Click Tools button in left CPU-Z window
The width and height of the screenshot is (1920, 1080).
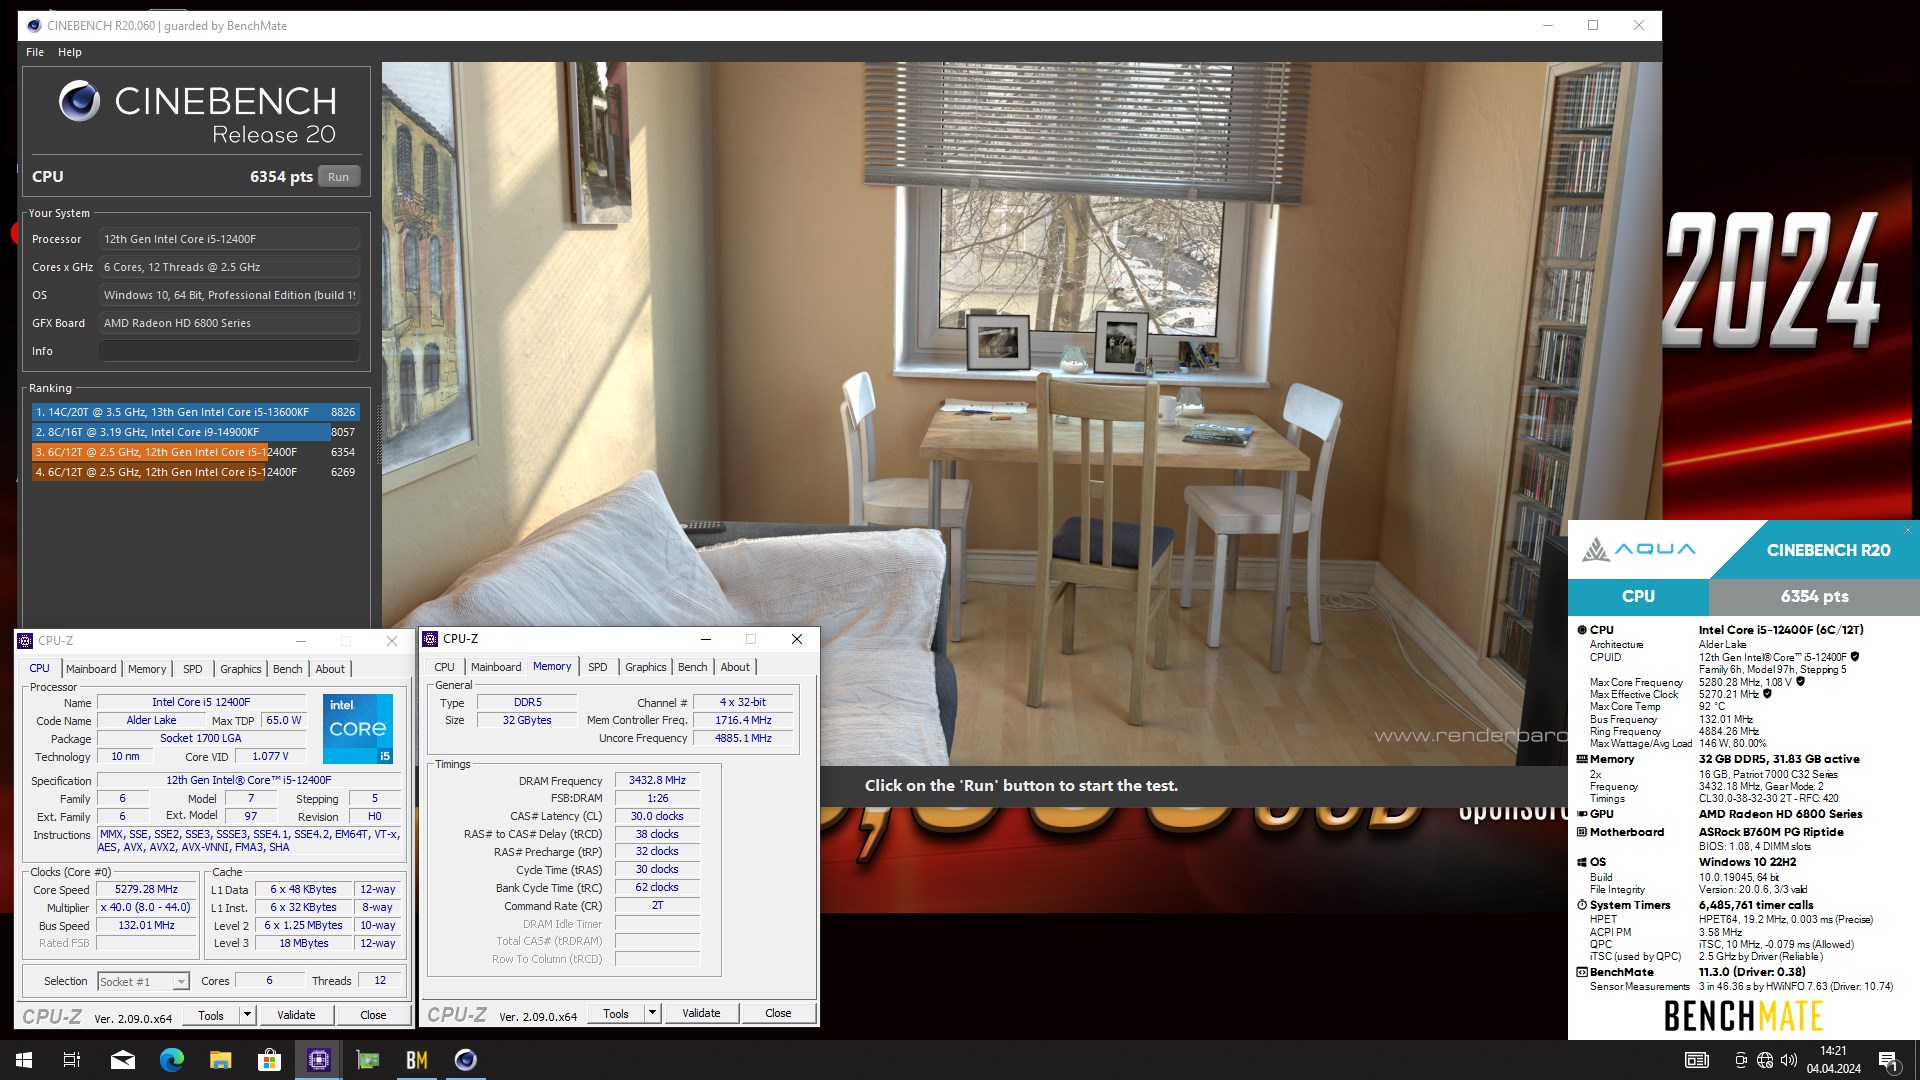(x=211, y=1015)
